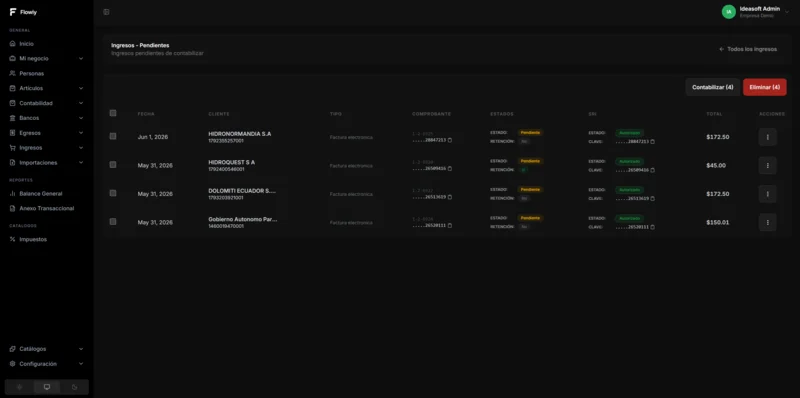Go back via Todos los ingresos link
Image resolution: width=800 pixels, height=398 pixels.
[x=748, y=49]
